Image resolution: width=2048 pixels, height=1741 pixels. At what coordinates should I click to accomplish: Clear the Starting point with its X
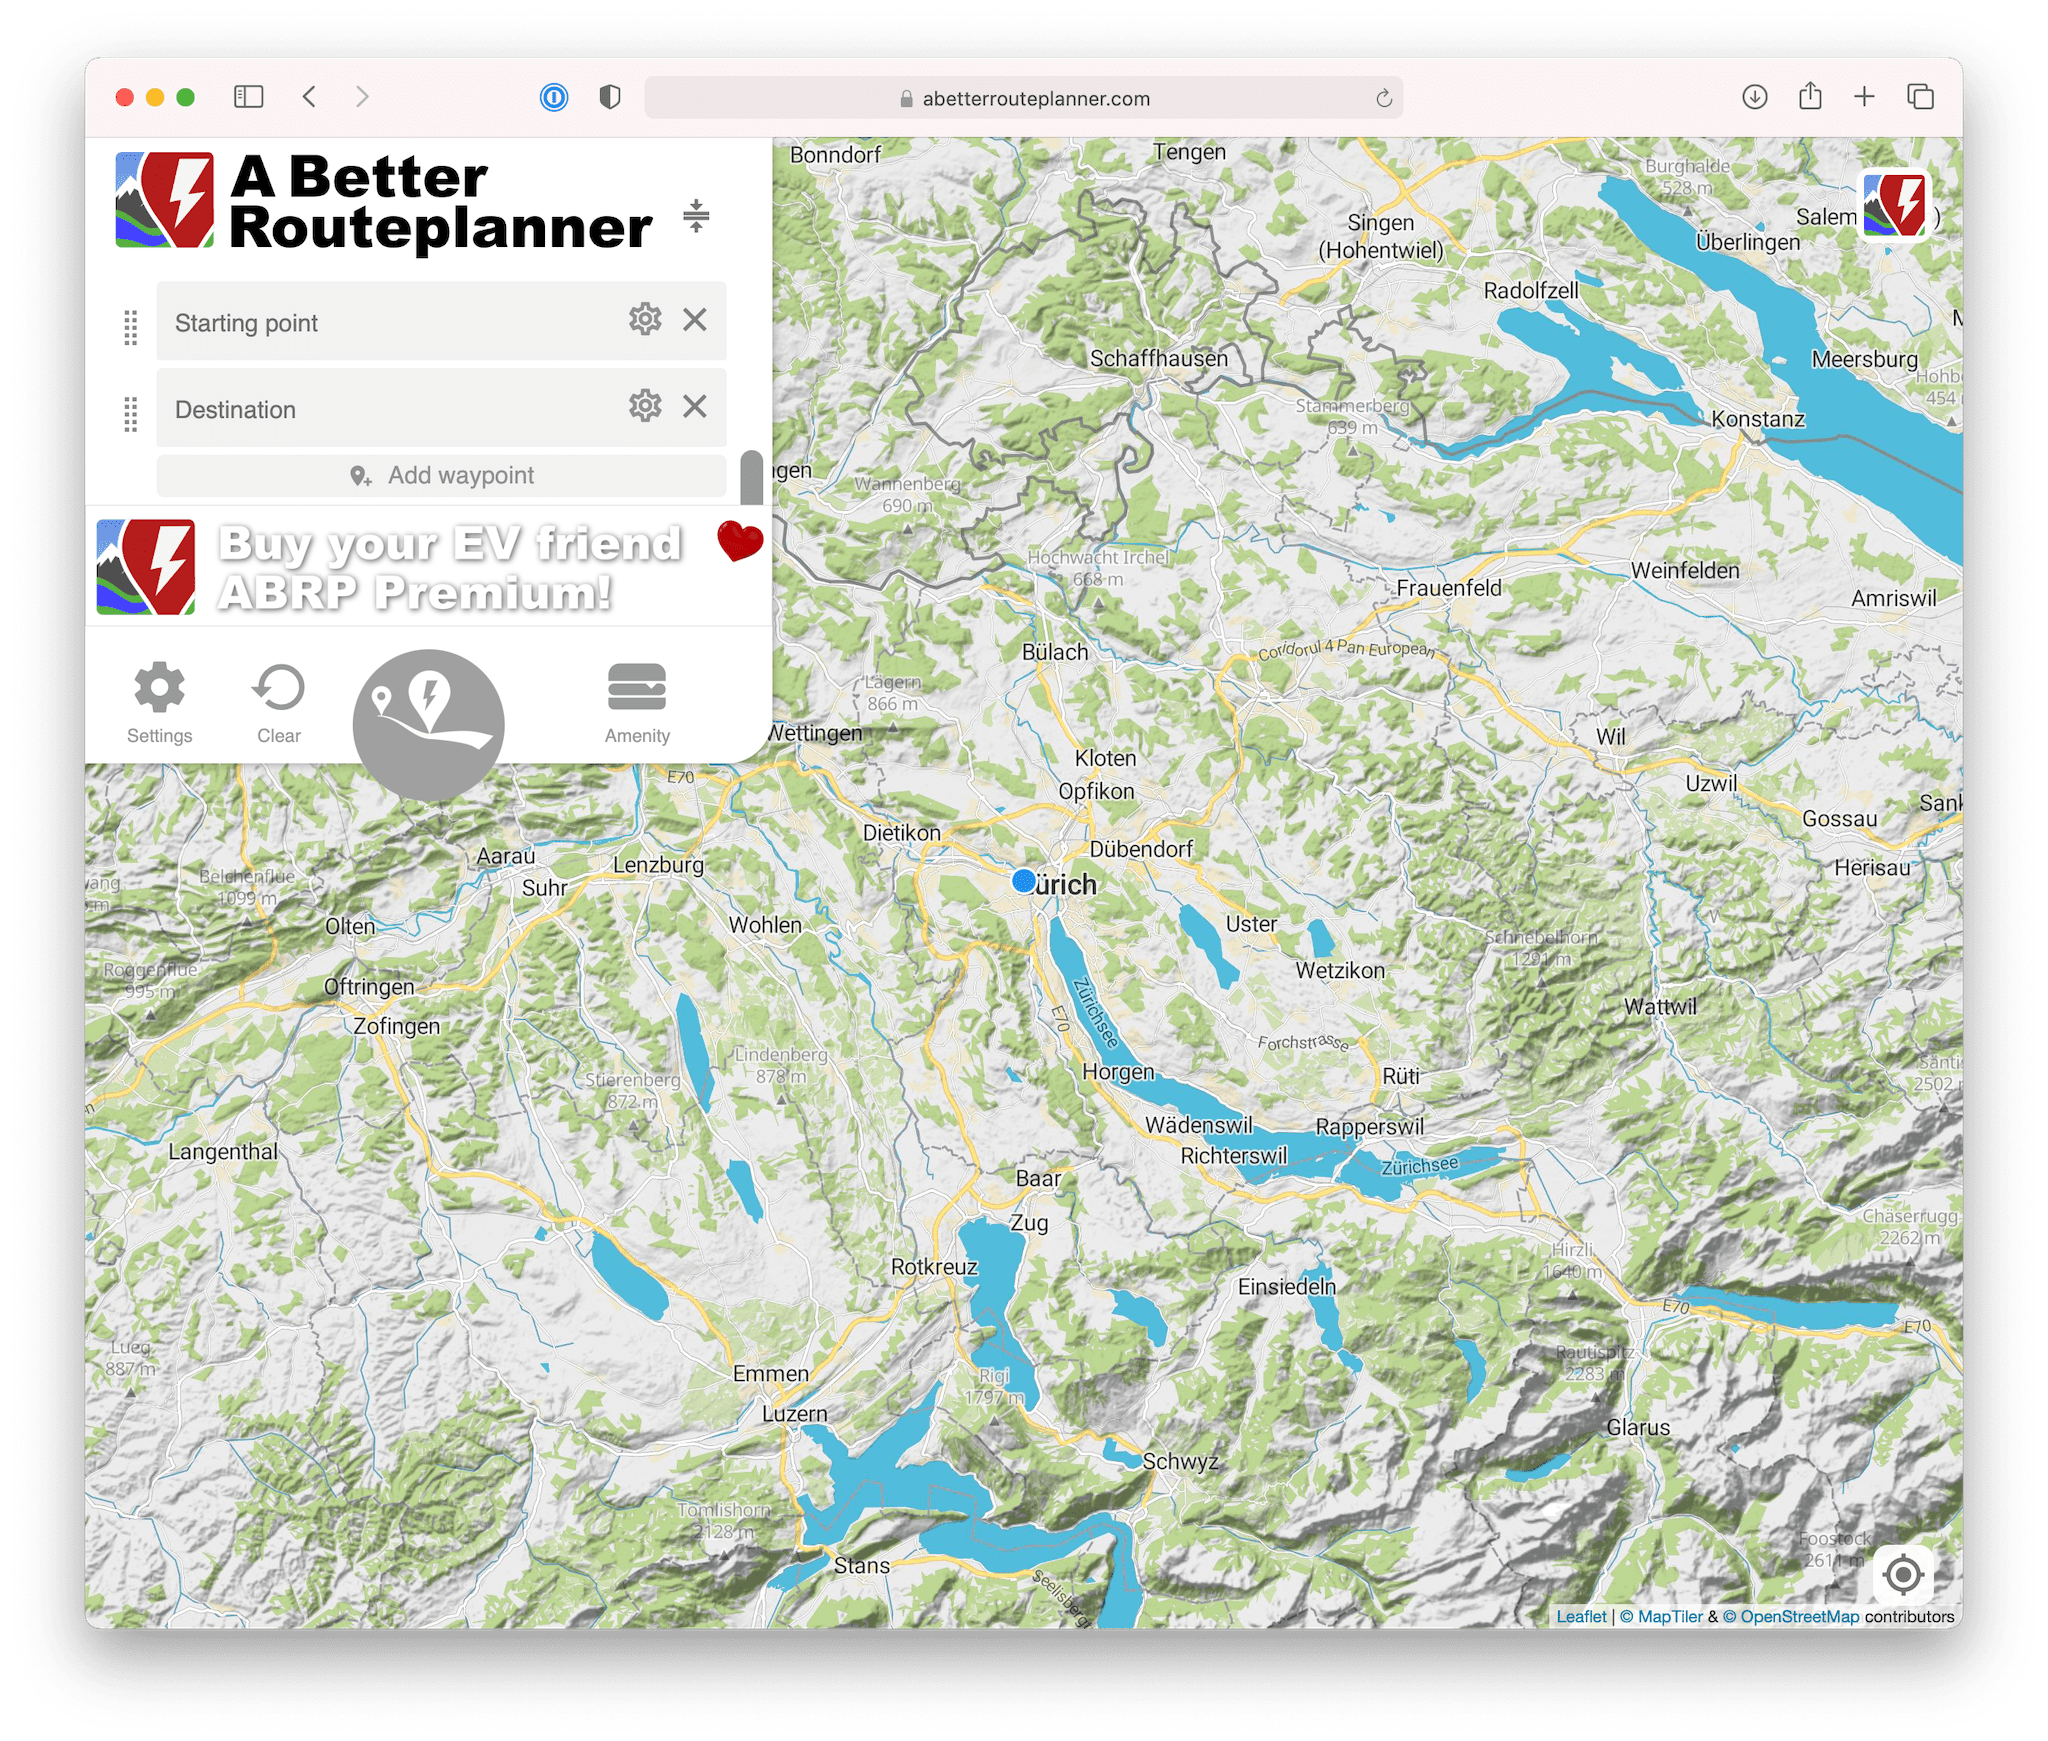[695, 321]
